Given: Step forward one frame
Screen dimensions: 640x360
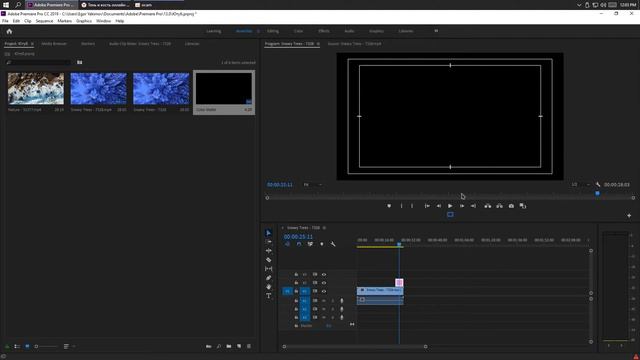Looking at the screenshot, I should tap(462, 206).
